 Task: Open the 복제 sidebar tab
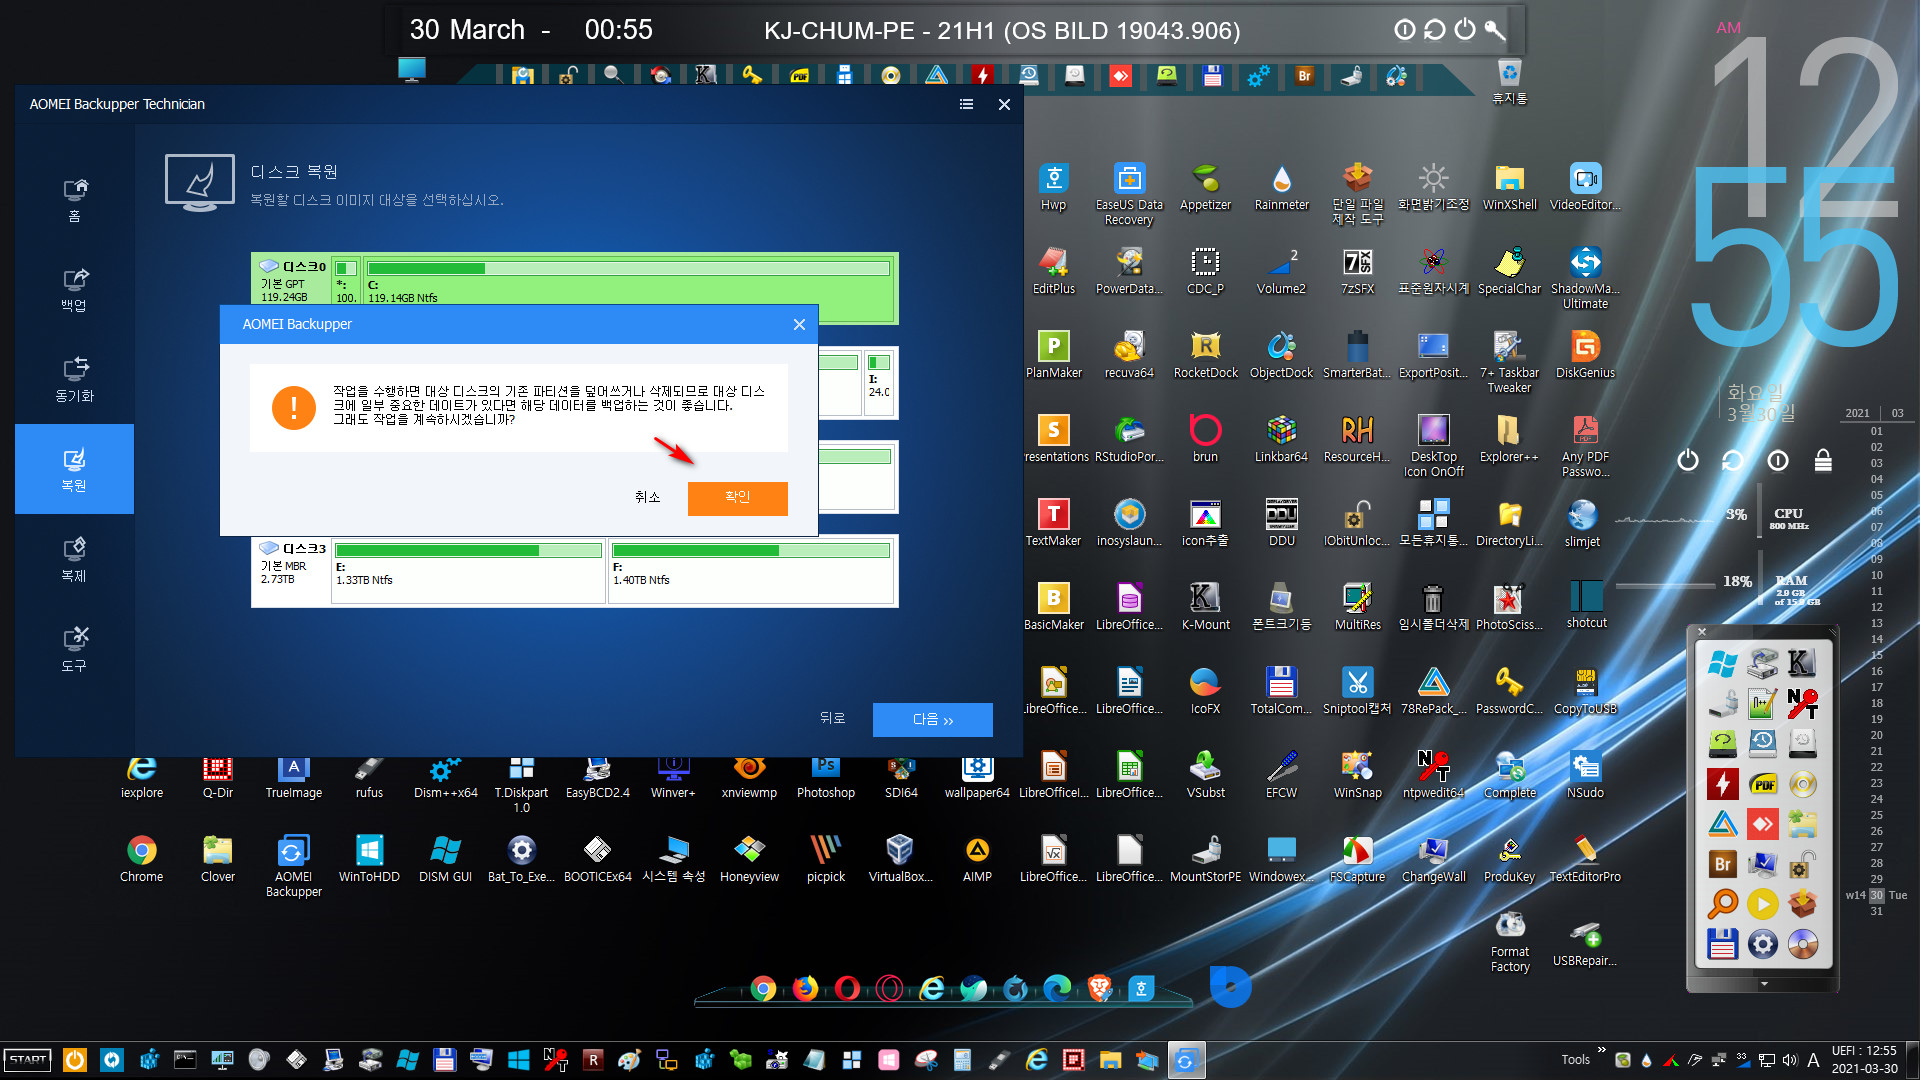click(74, 560)
